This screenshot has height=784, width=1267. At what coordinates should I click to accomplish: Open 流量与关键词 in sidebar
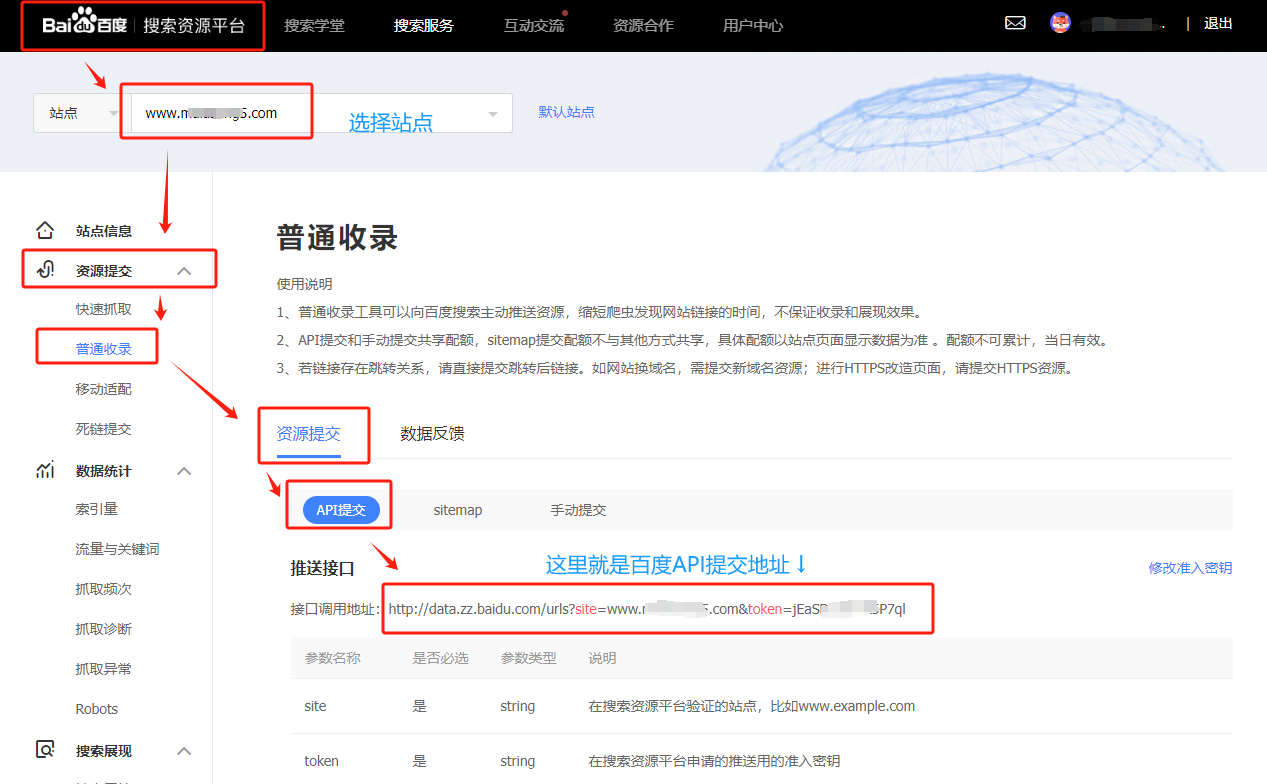point(118,549)
